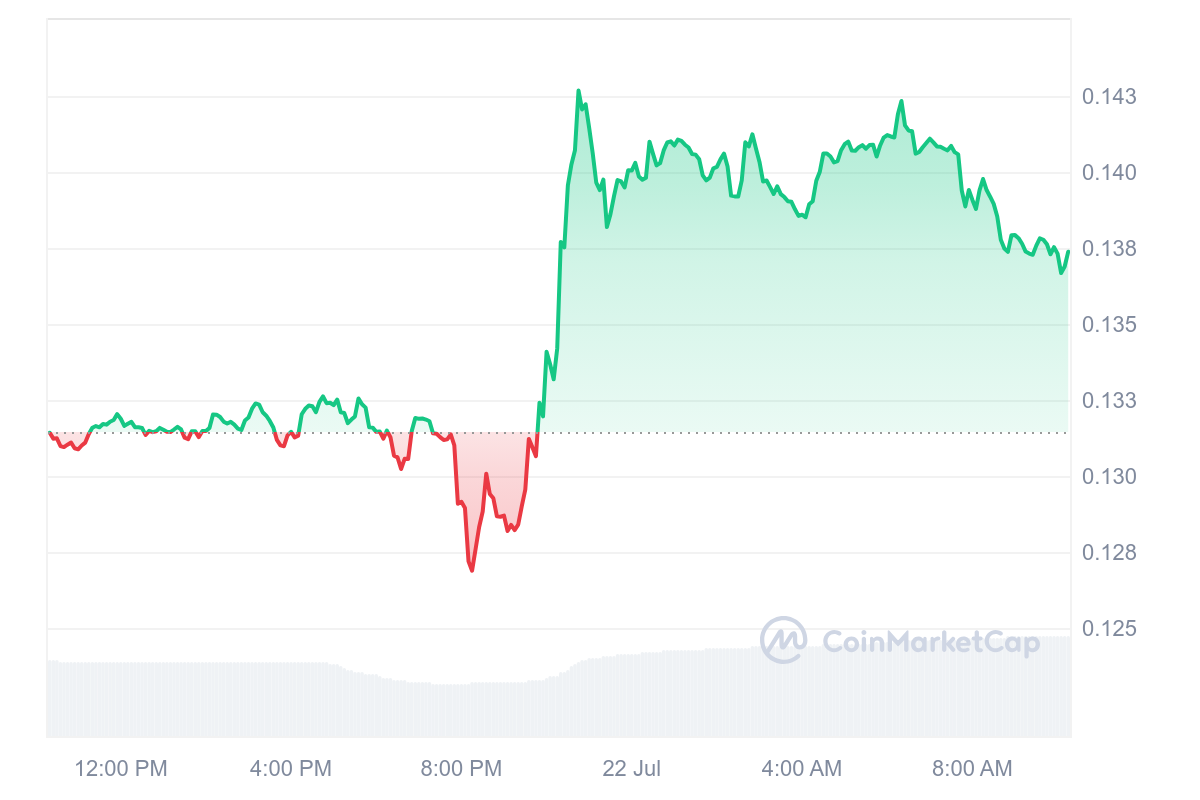
Task: Select the 4:00 AM time axis label
Action: 801,768
